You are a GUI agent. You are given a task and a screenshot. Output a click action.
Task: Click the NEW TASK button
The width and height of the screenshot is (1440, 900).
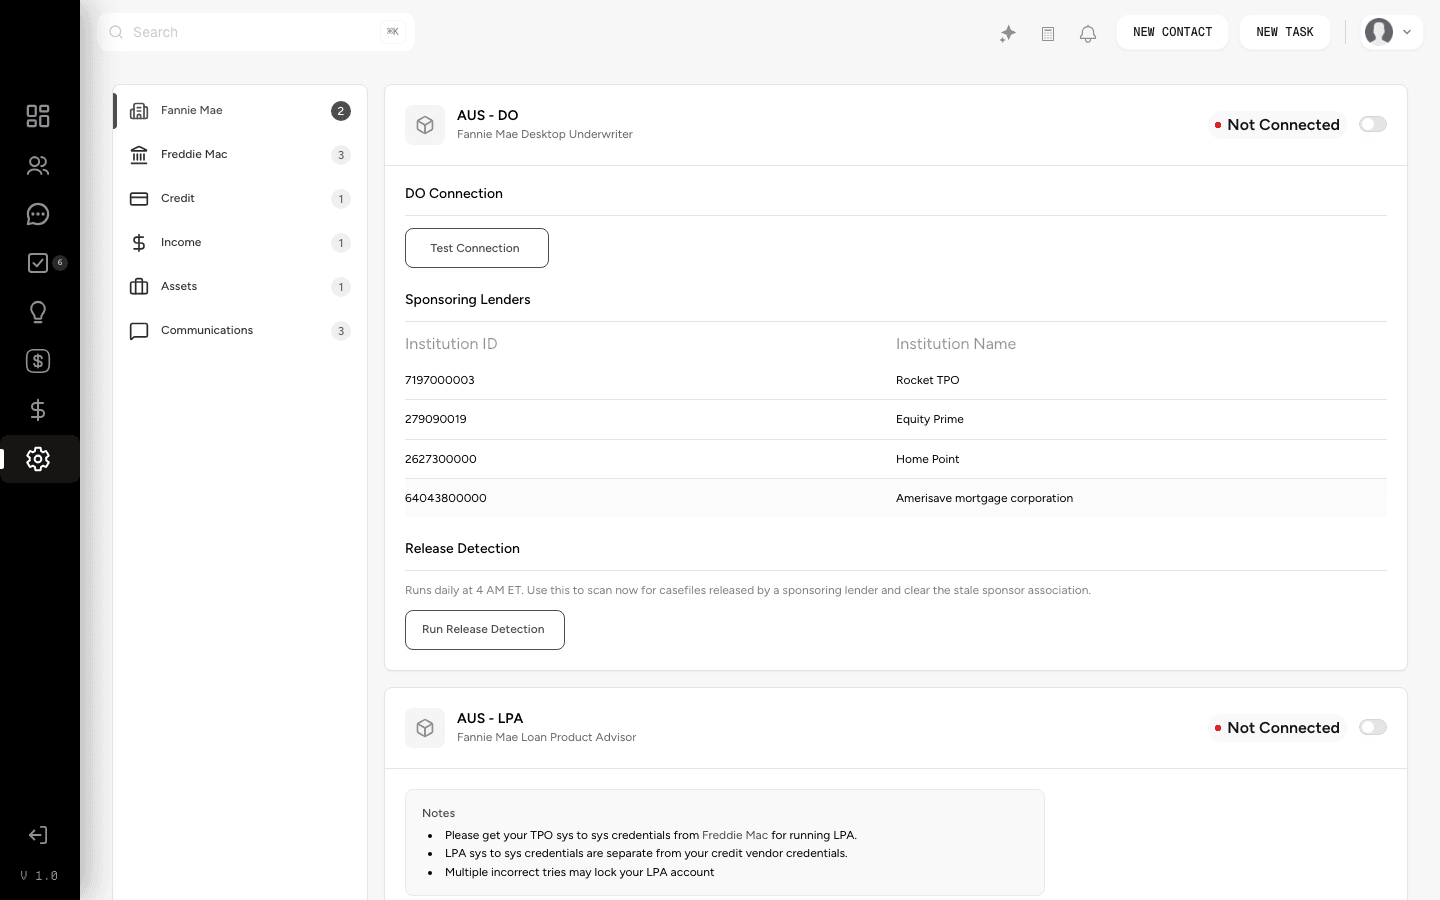click(1285, 32)
